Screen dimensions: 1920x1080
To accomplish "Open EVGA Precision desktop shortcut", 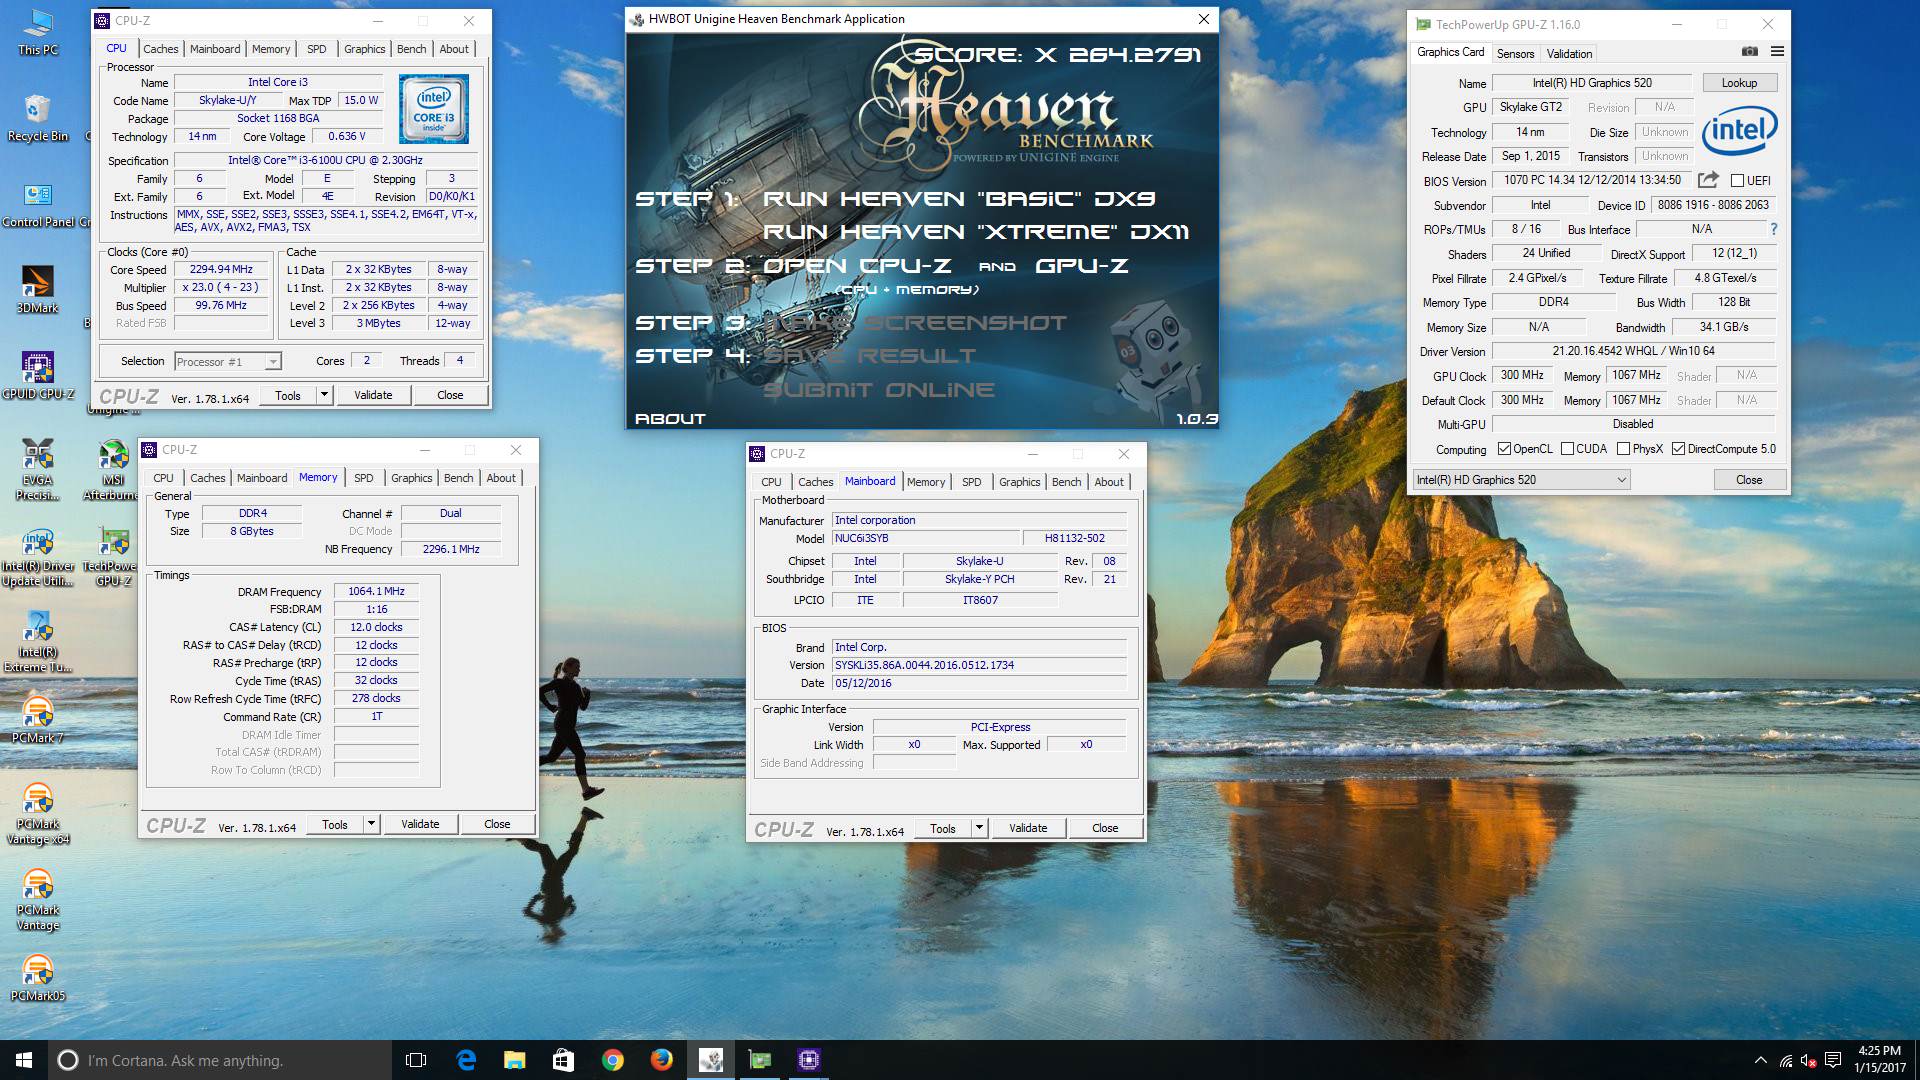I will (x=38, y=470).
